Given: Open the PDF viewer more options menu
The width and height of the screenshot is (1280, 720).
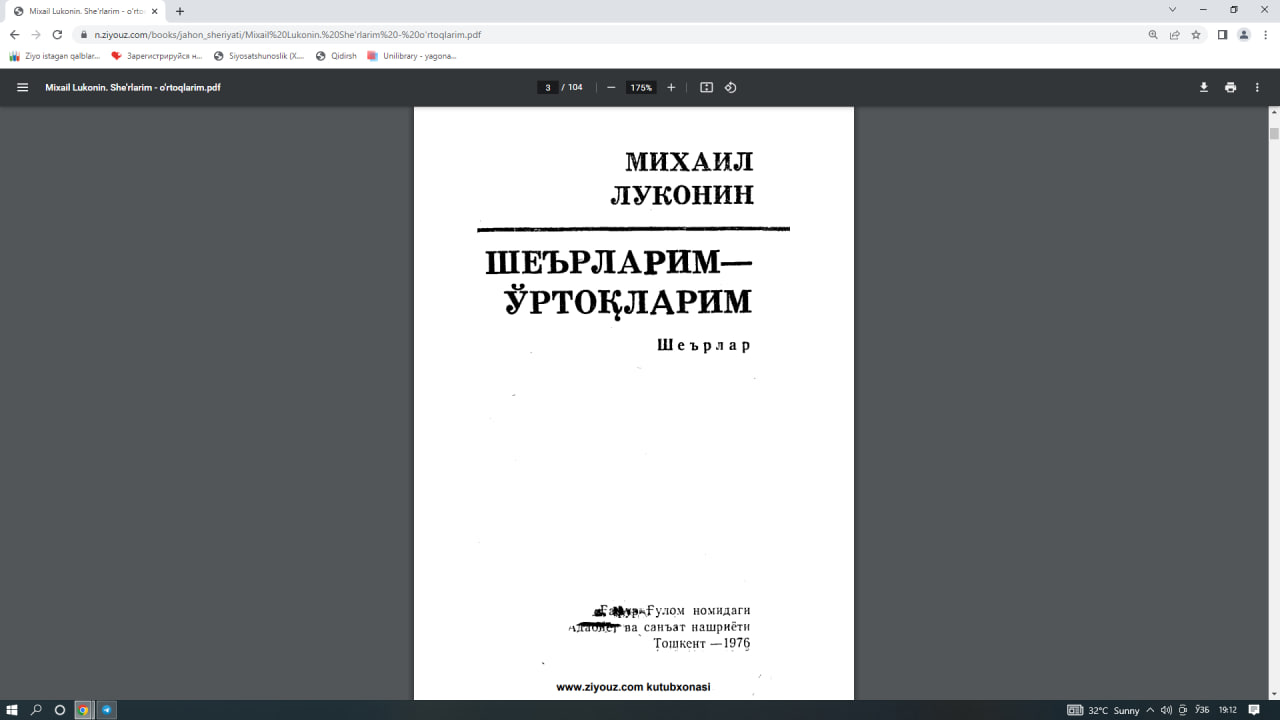Looking at the screenshot, I should coord(1257,87).
